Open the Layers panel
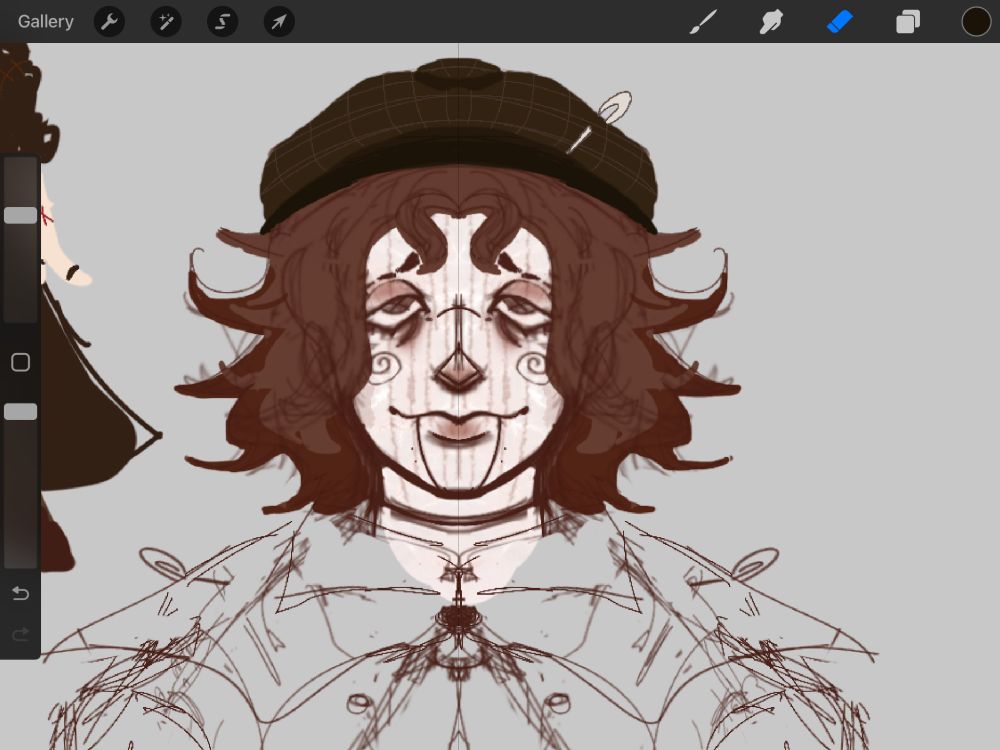 click(908, 22)
